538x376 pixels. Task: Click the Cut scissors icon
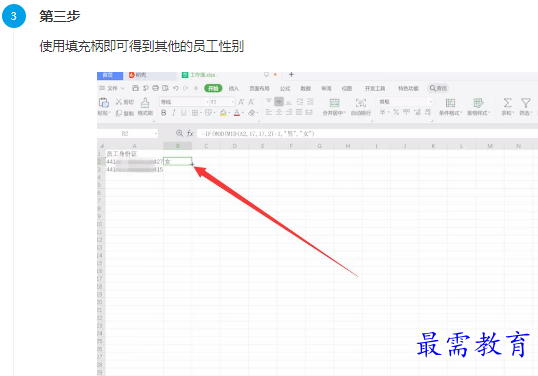pos(119,102)
